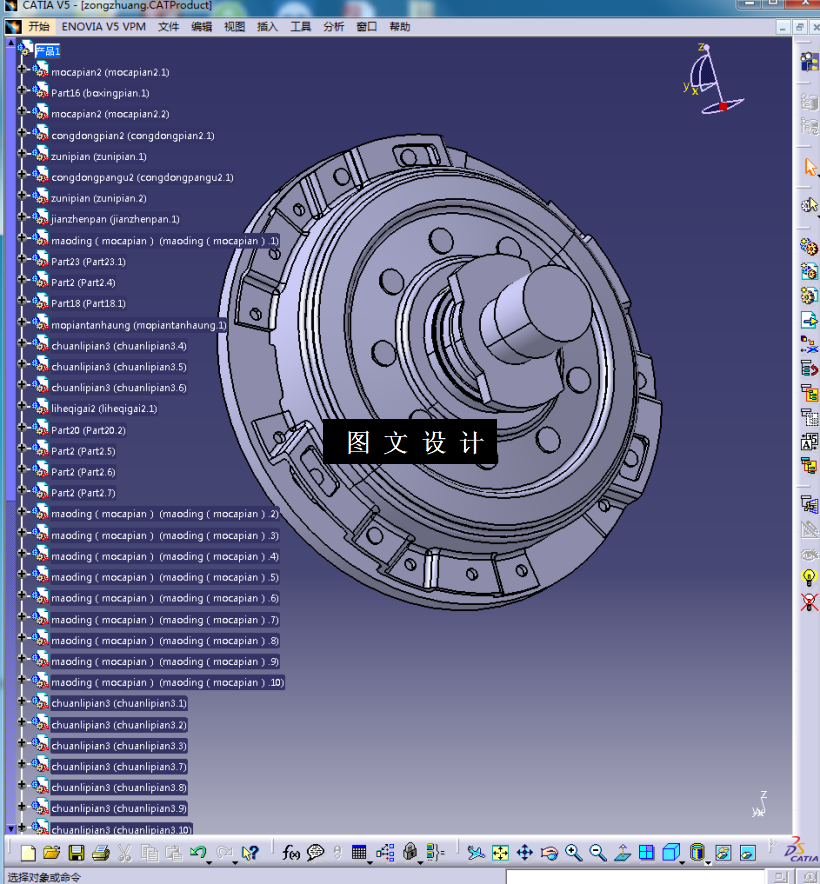Click the crossed-out light bulb icon
This screenshot has width=820, height=884.
(x=809, y=602)
